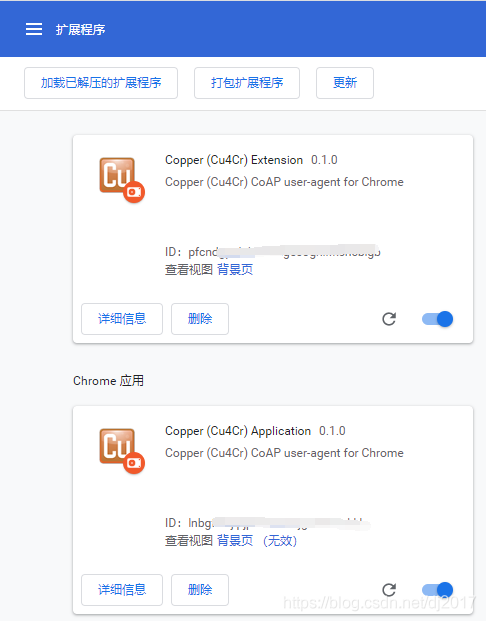
Task: Click the 加载已解压的扩展程序 button
Action: [101, 83]
